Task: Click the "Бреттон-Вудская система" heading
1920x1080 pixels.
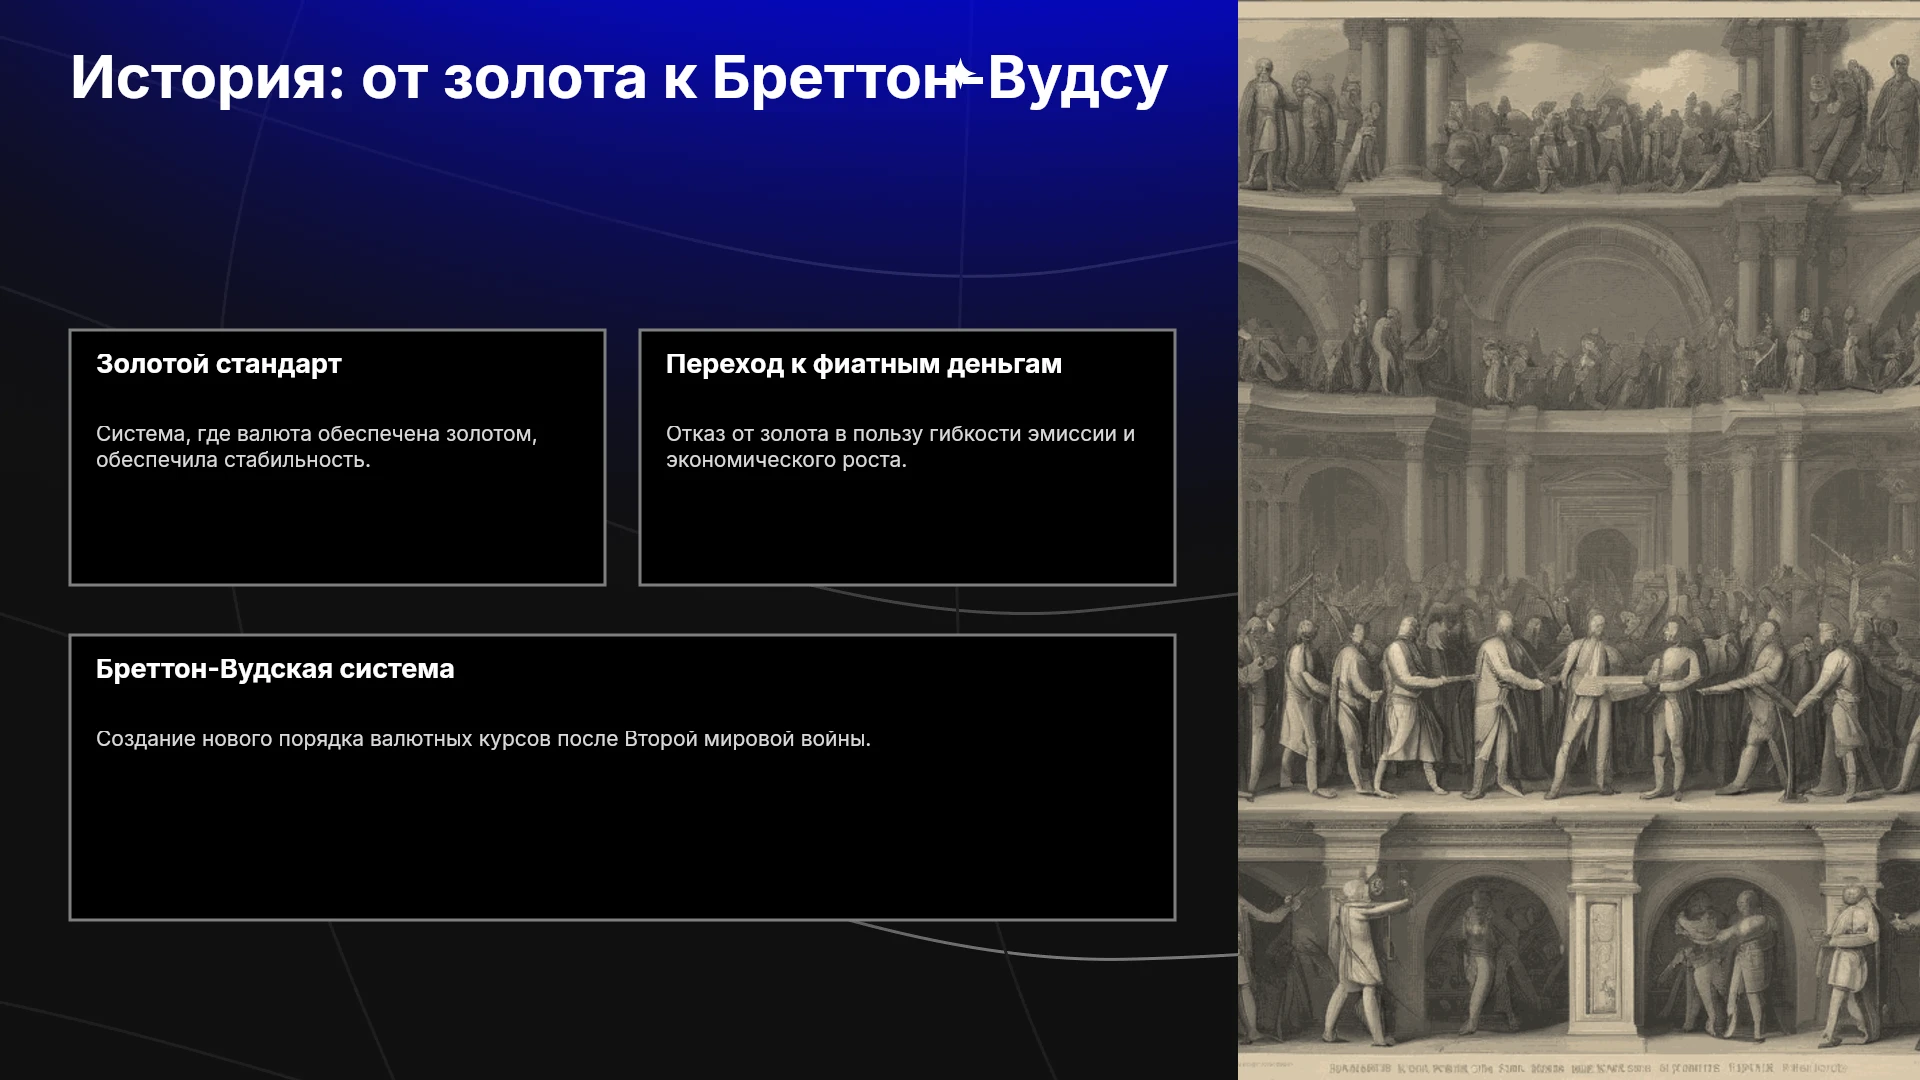Action: point(275,669)
